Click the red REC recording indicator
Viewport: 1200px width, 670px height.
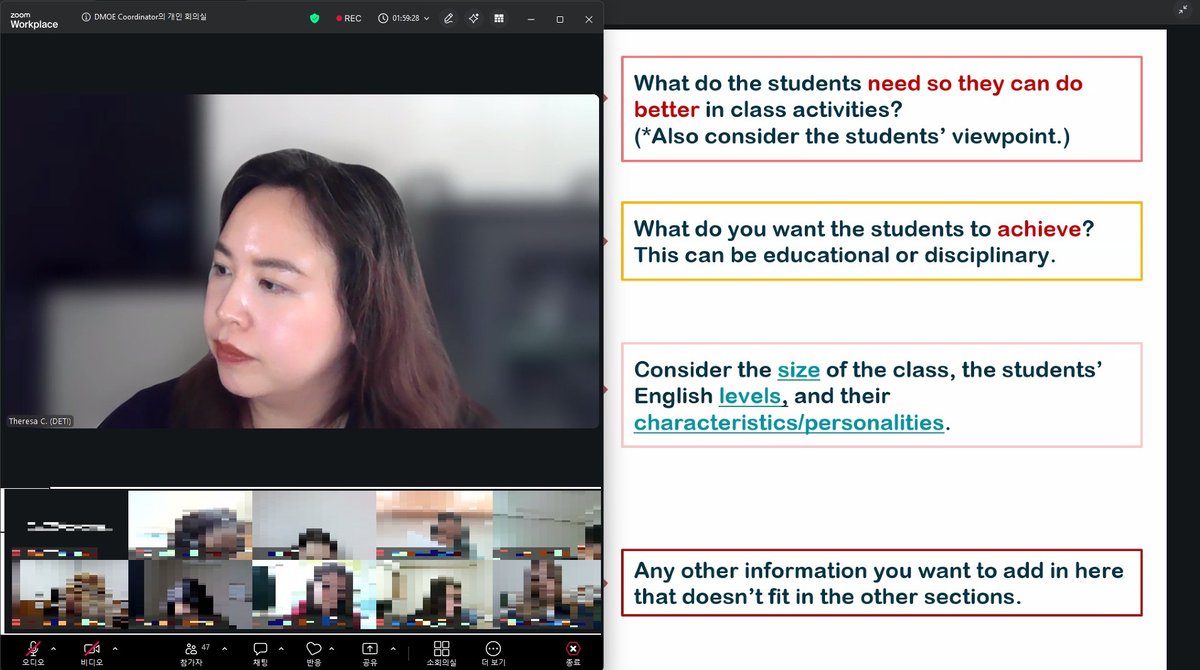point(349,19)
